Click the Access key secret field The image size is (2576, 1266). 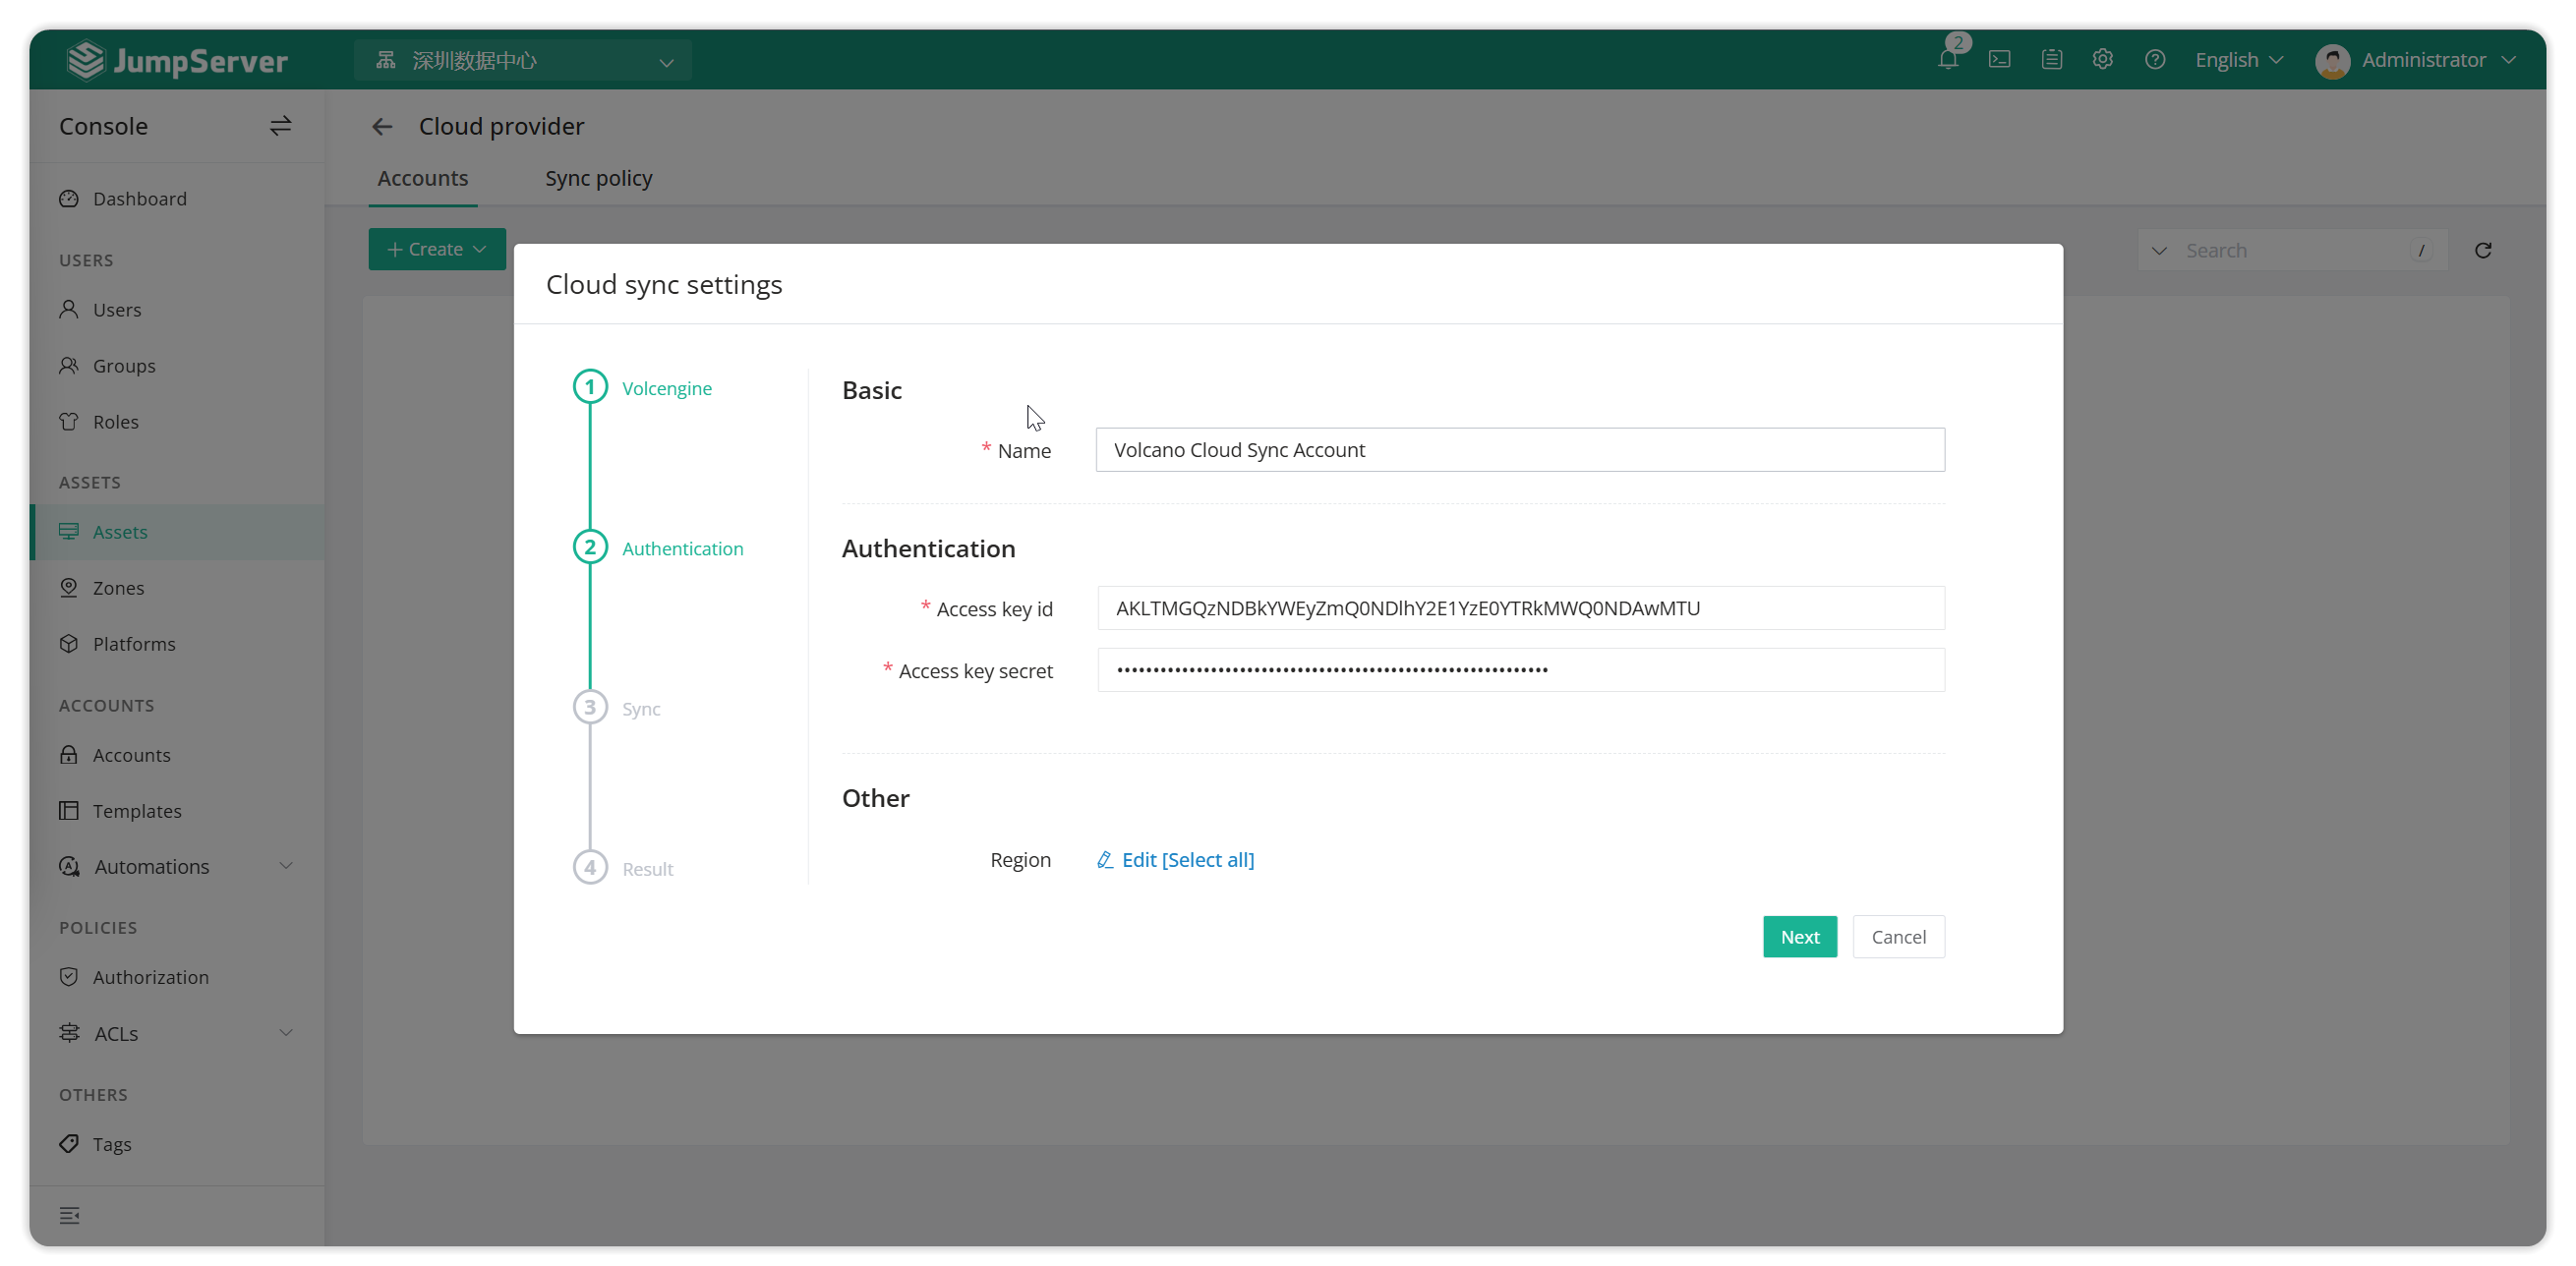coord(1520,670)
